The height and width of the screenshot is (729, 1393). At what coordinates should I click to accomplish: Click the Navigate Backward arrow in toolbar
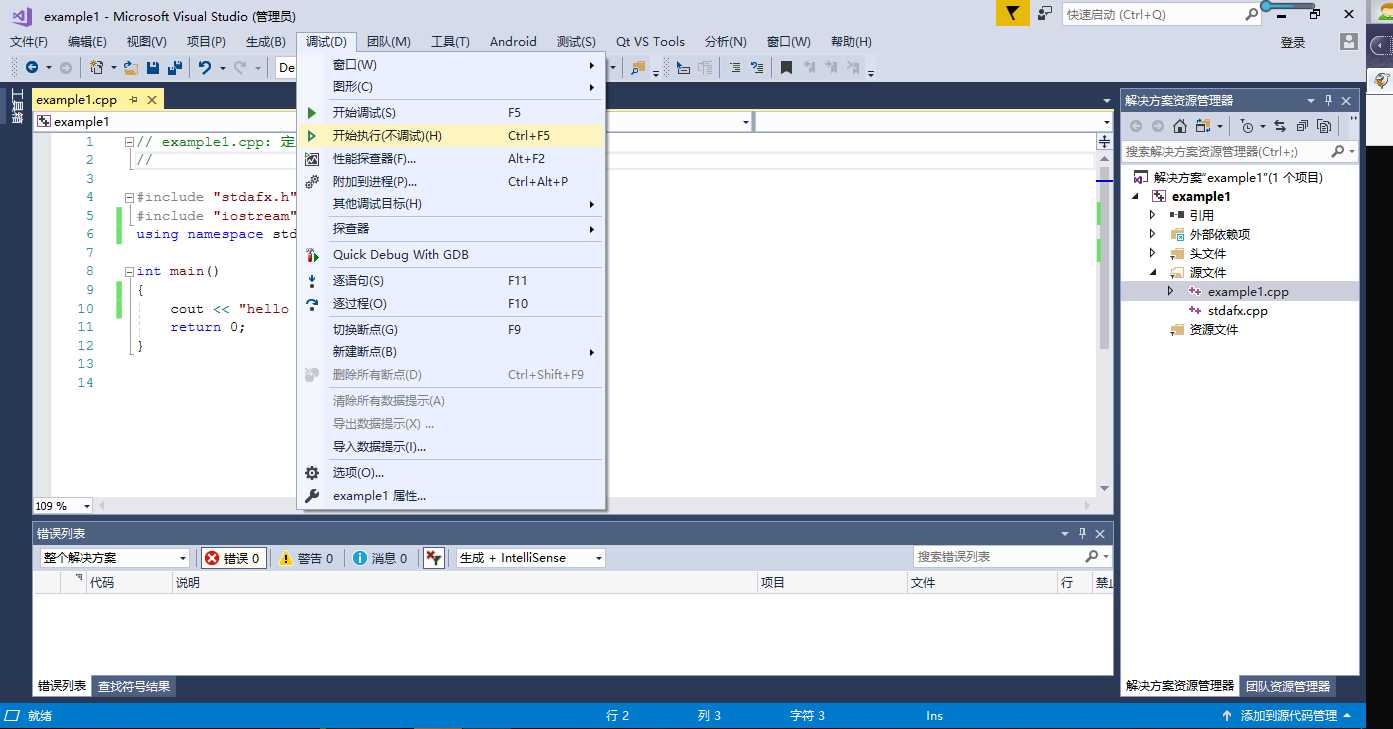[x=32, y=67]
